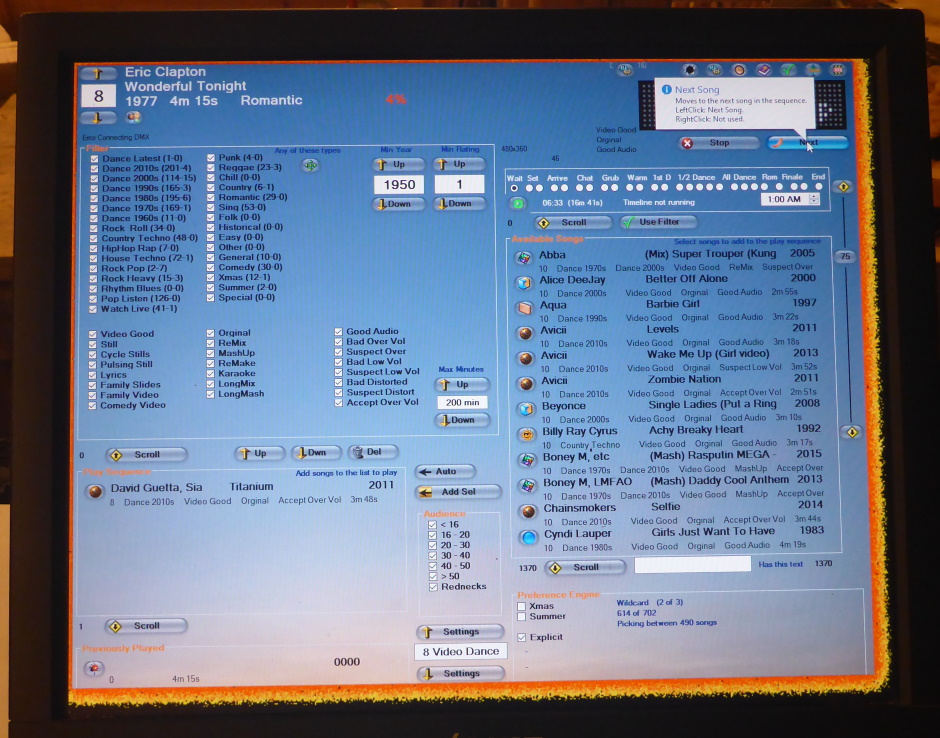The image size is (940, 738).
Task: Increase Min Rating with the Up button
Action: (459, 164)
